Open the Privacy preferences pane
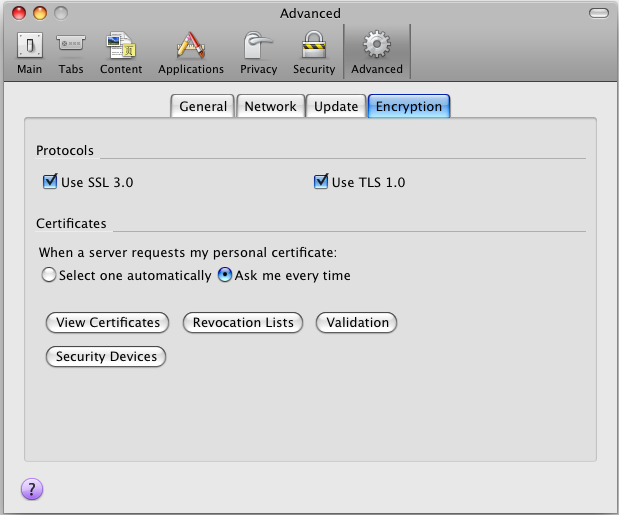The height and width of the screenshot is (515, 619). click(x=258, y=52)
